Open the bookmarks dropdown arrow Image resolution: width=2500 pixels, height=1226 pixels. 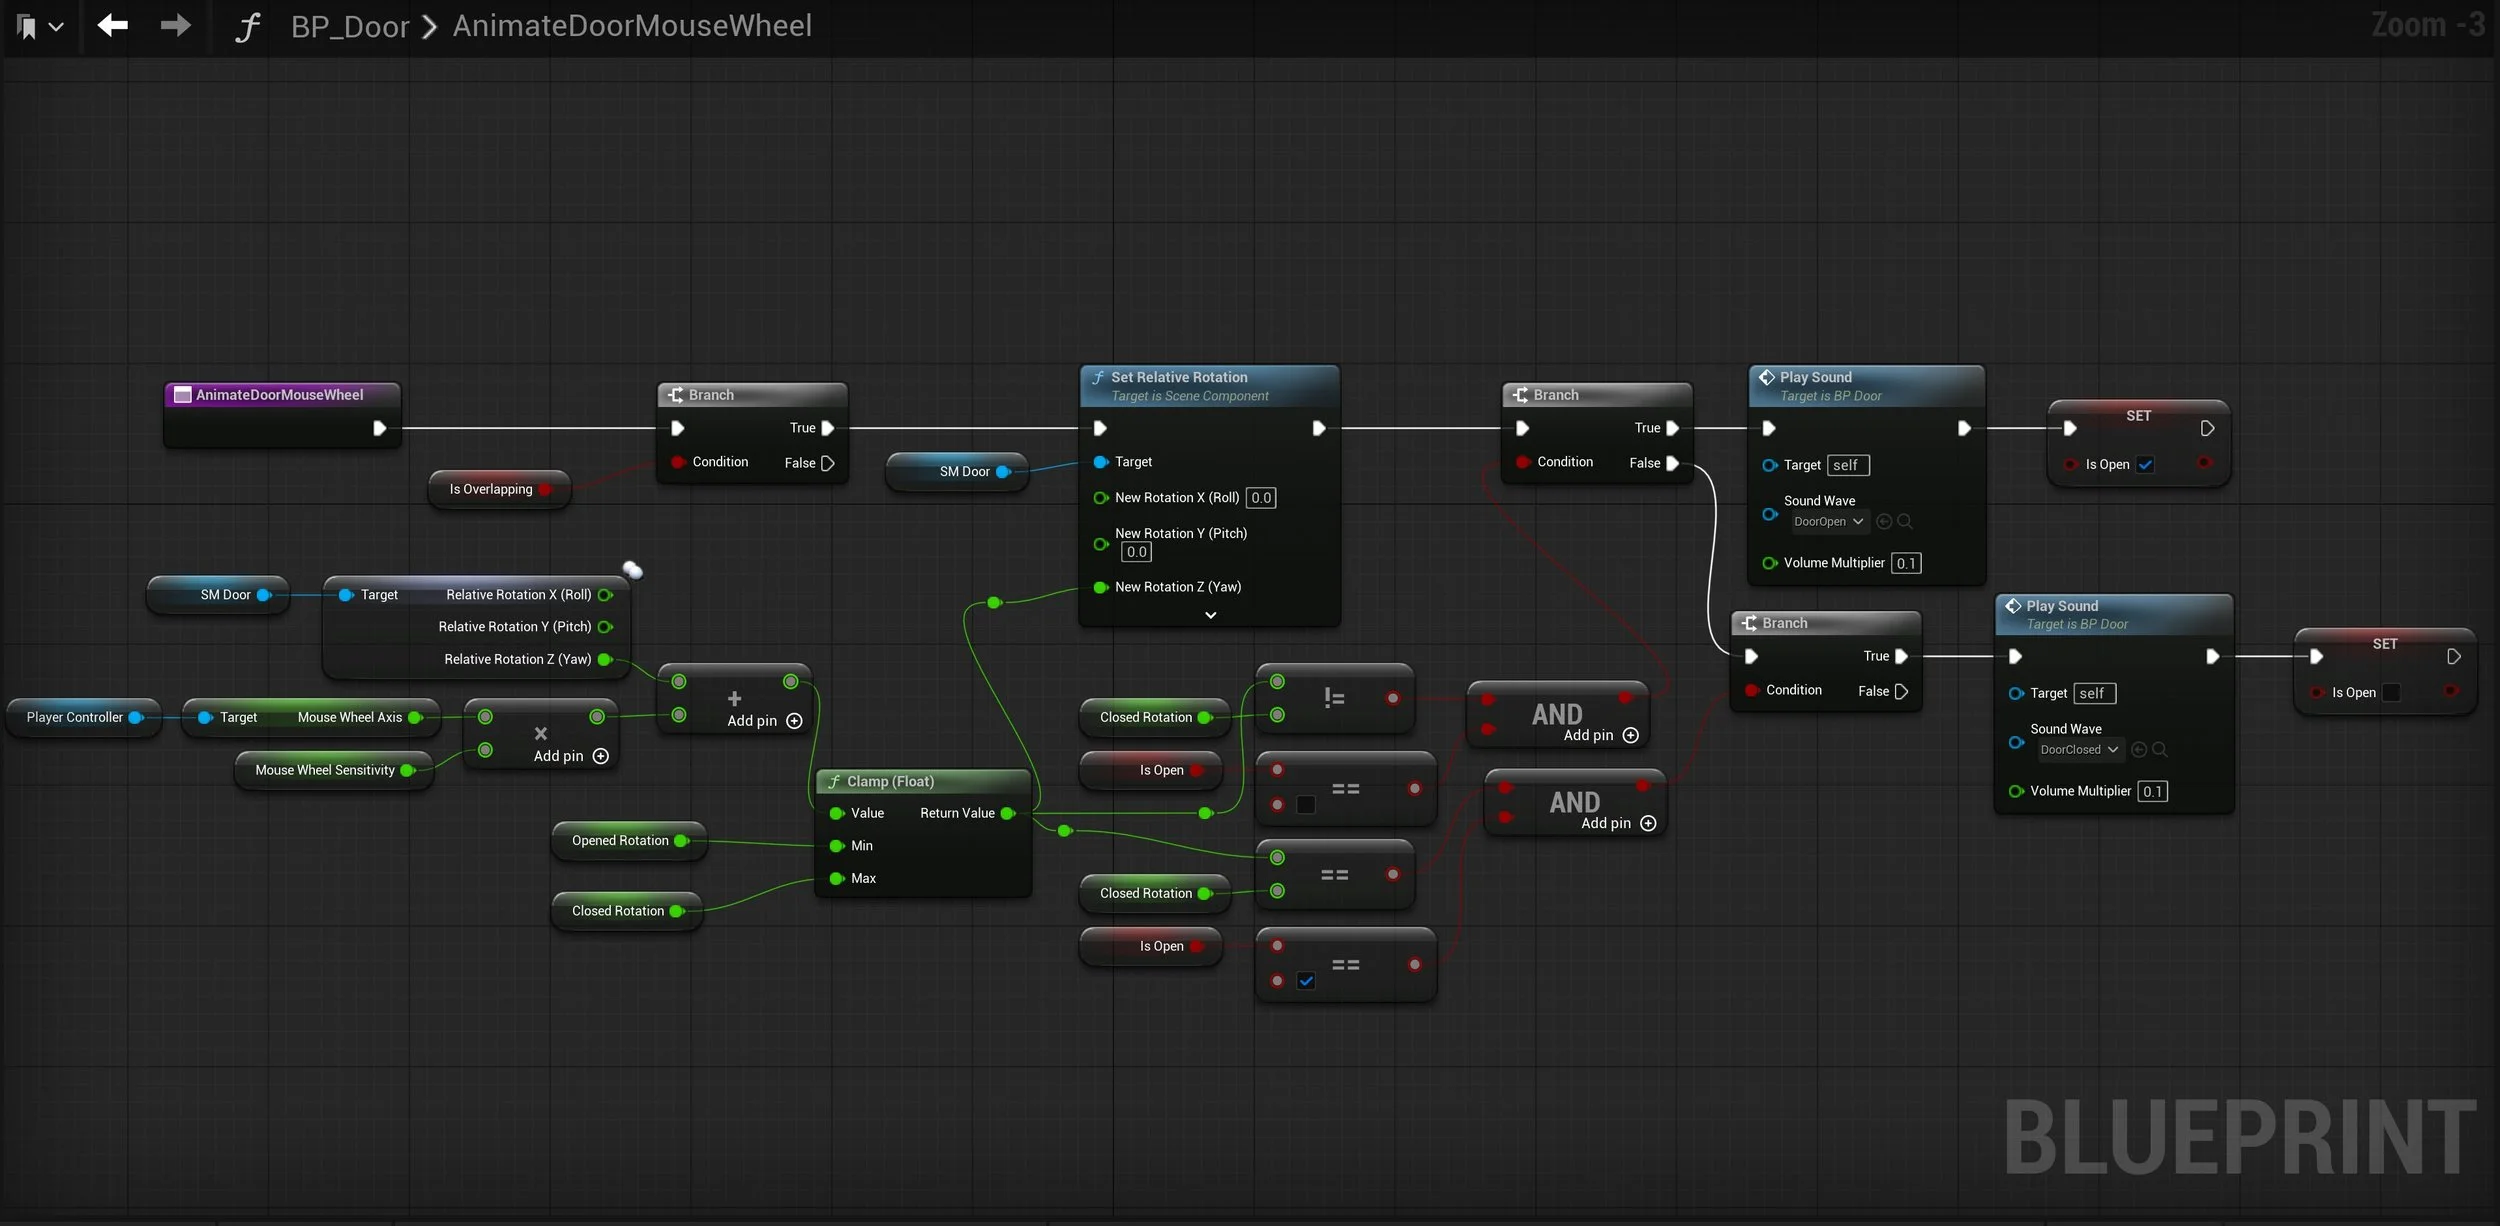coord(57,27)
